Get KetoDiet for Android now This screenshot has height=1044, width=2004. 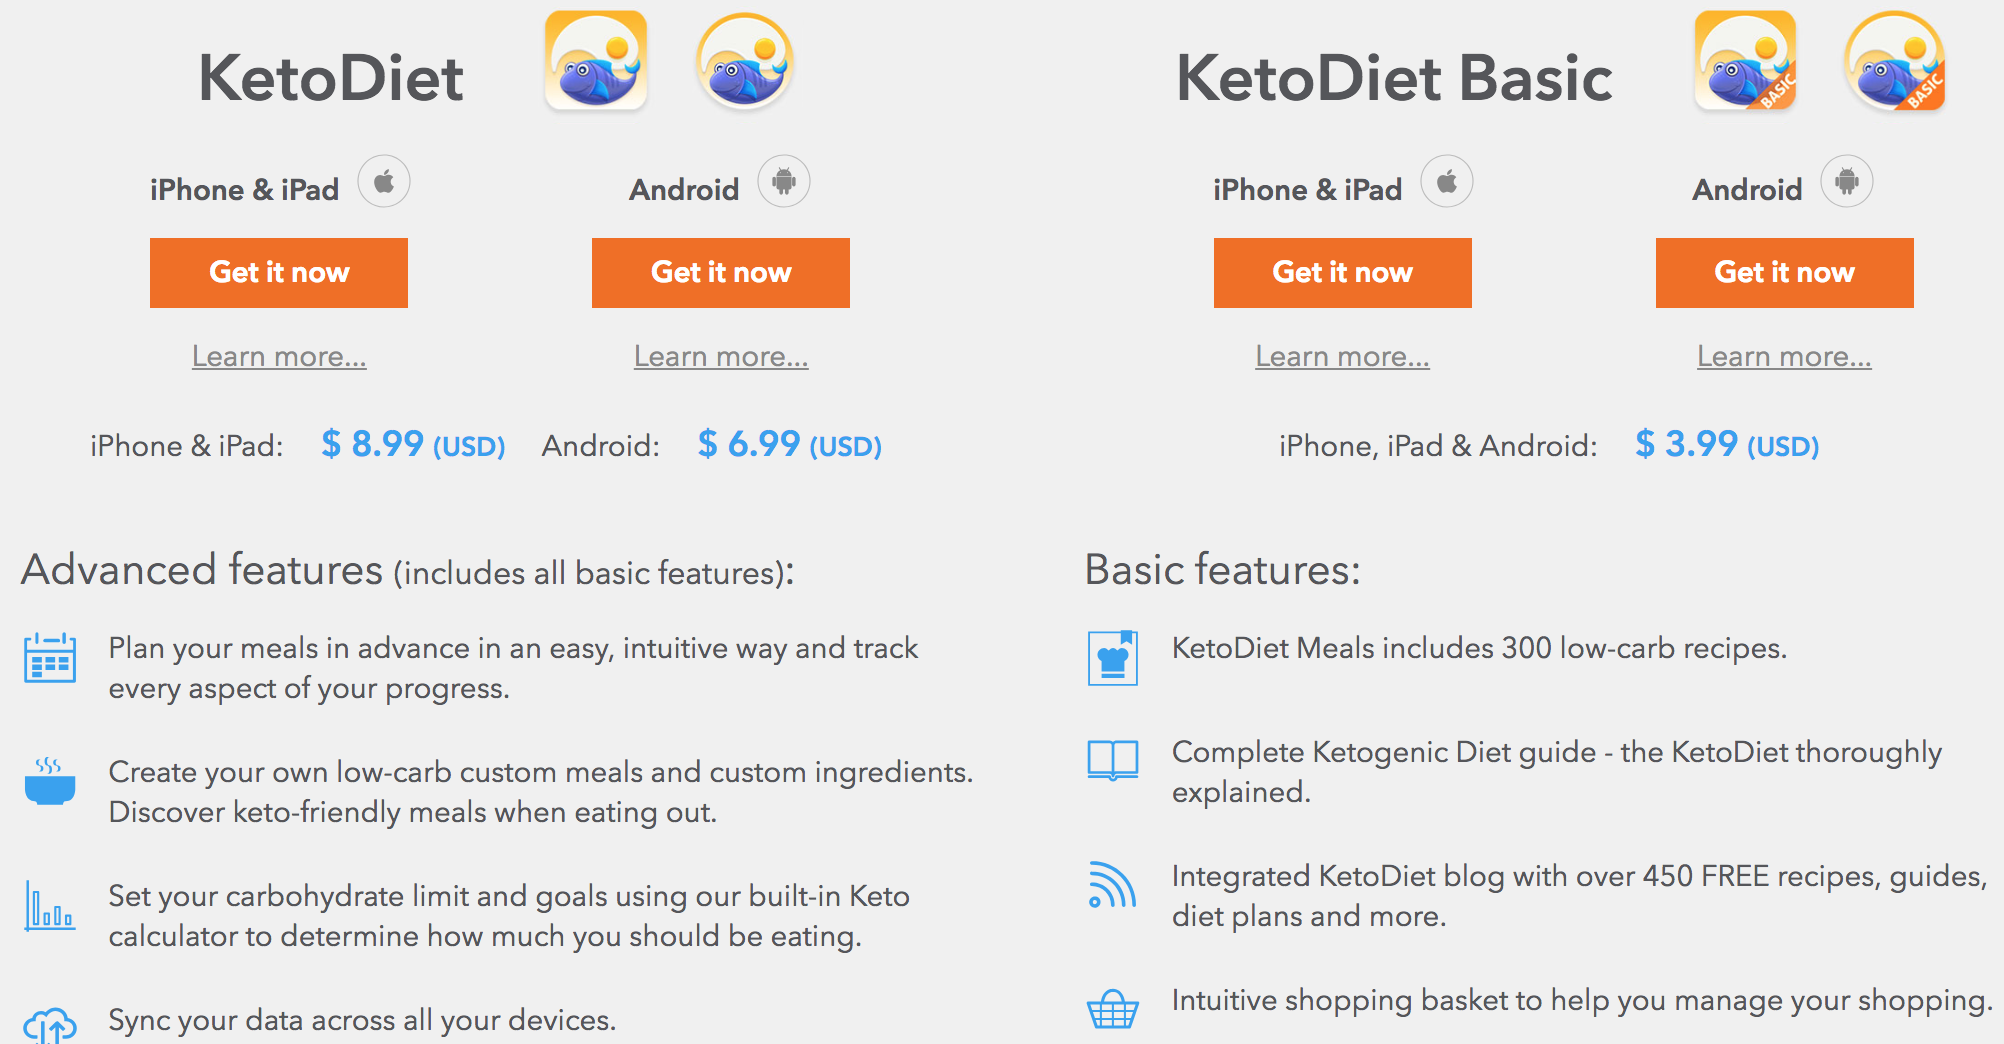pyautogui.click(x=721, y=273)
